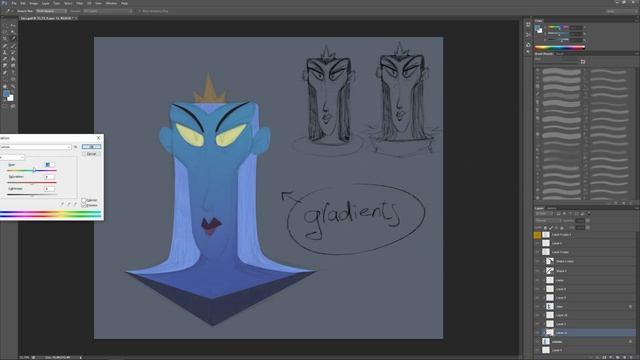Click the OK button in Hue/Saturation
This screenshot has width=640, height=360.
pyautogui.click(x=91, y=147)
